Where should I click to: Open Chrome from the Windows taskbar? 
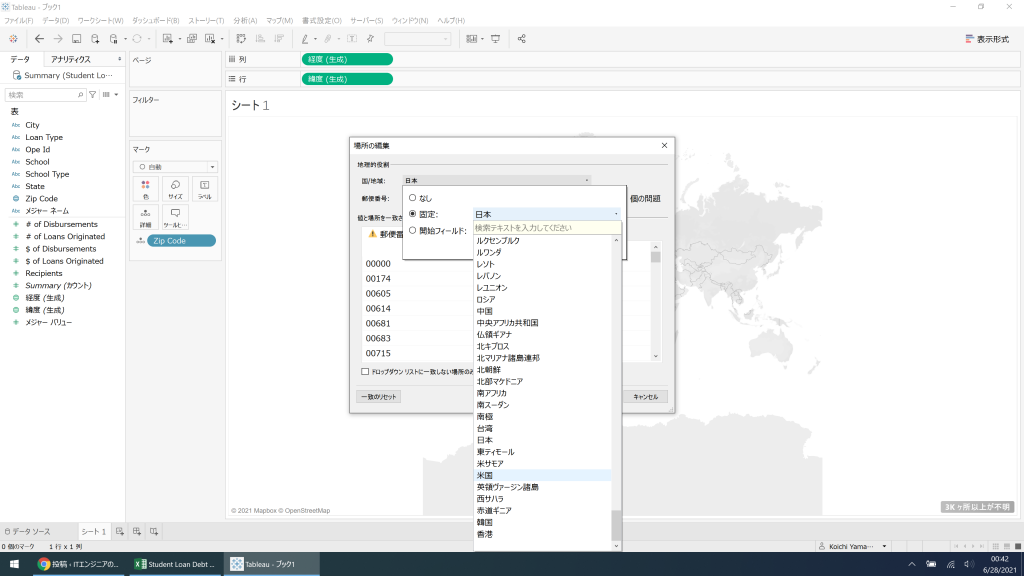point(78,564)
